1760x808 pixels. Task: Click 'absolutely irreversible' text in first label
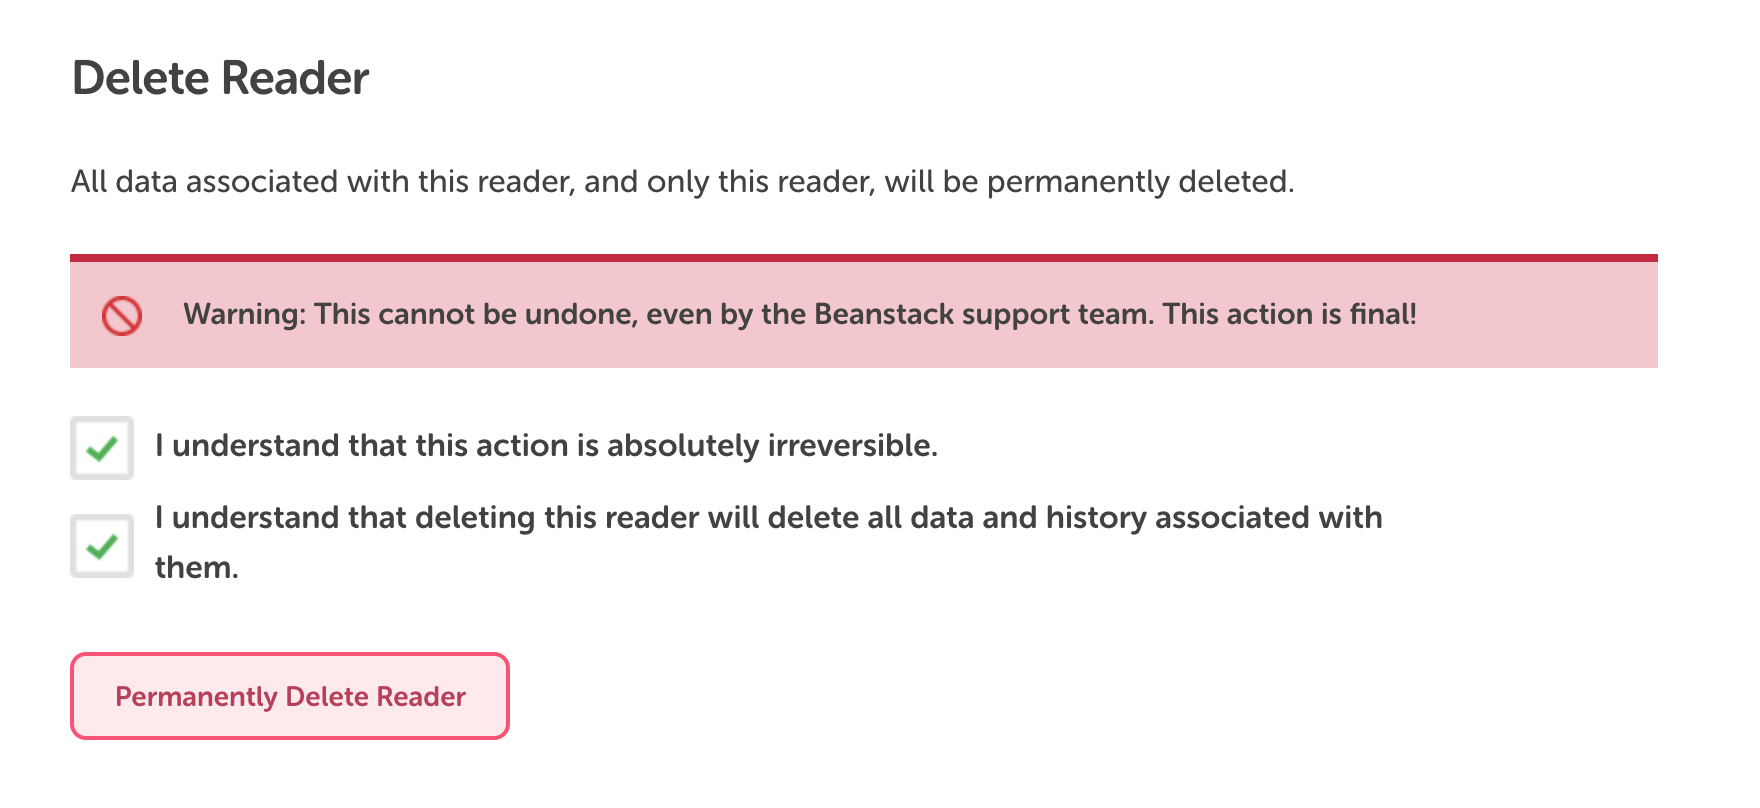tap(772, 445)
